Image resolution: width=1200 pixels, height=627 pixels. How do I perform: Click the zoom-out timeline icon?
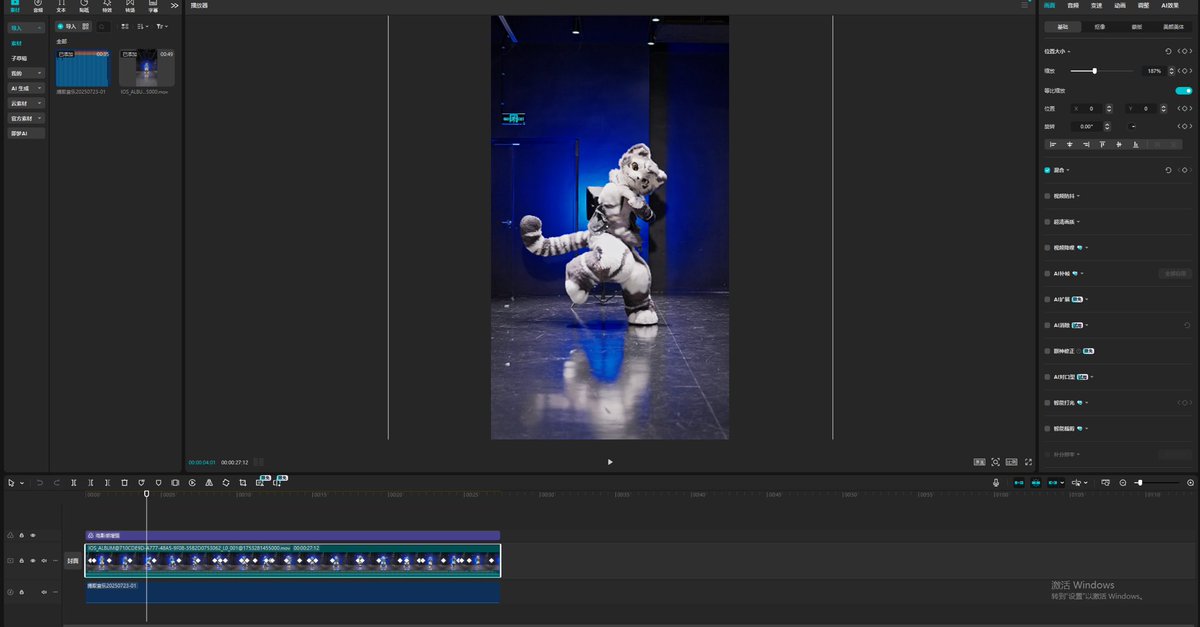[1123, 483]
